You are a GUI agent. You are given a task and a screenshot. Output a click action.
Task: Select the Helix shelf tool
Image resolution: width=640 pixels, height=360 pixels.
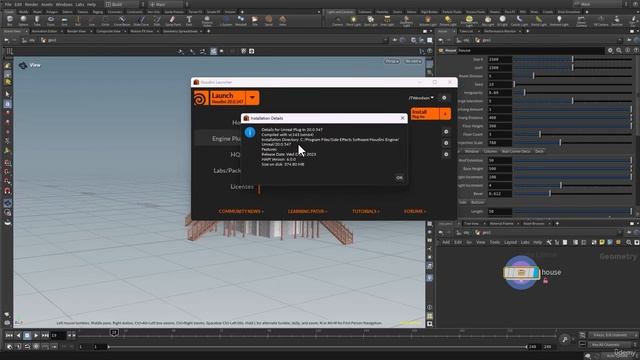[282, 20]
